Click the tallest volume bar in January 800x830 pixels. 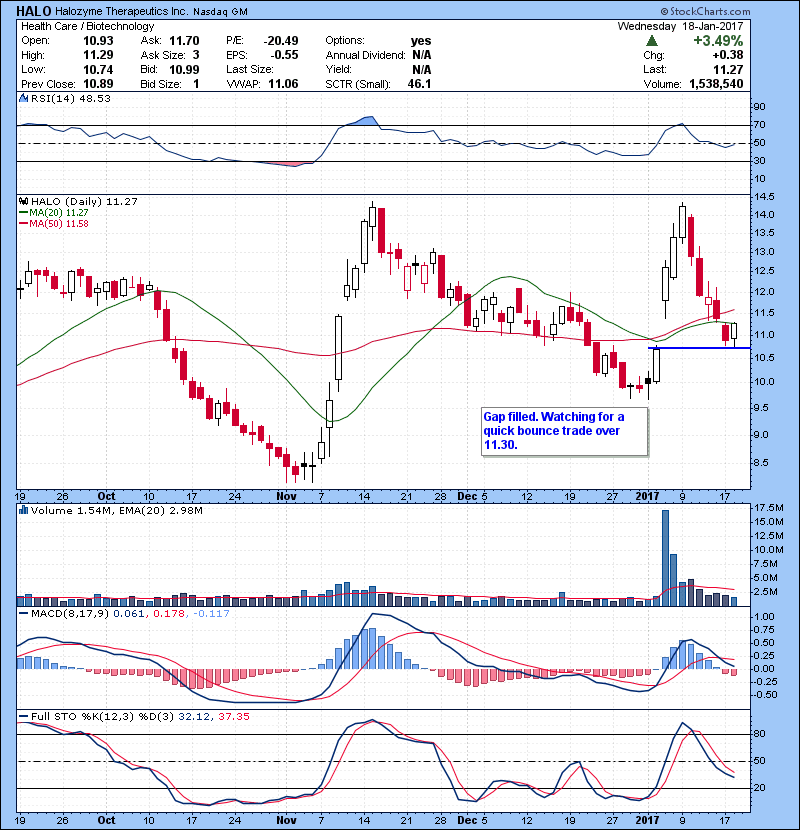pyautogui.click(x=666, y=558)
